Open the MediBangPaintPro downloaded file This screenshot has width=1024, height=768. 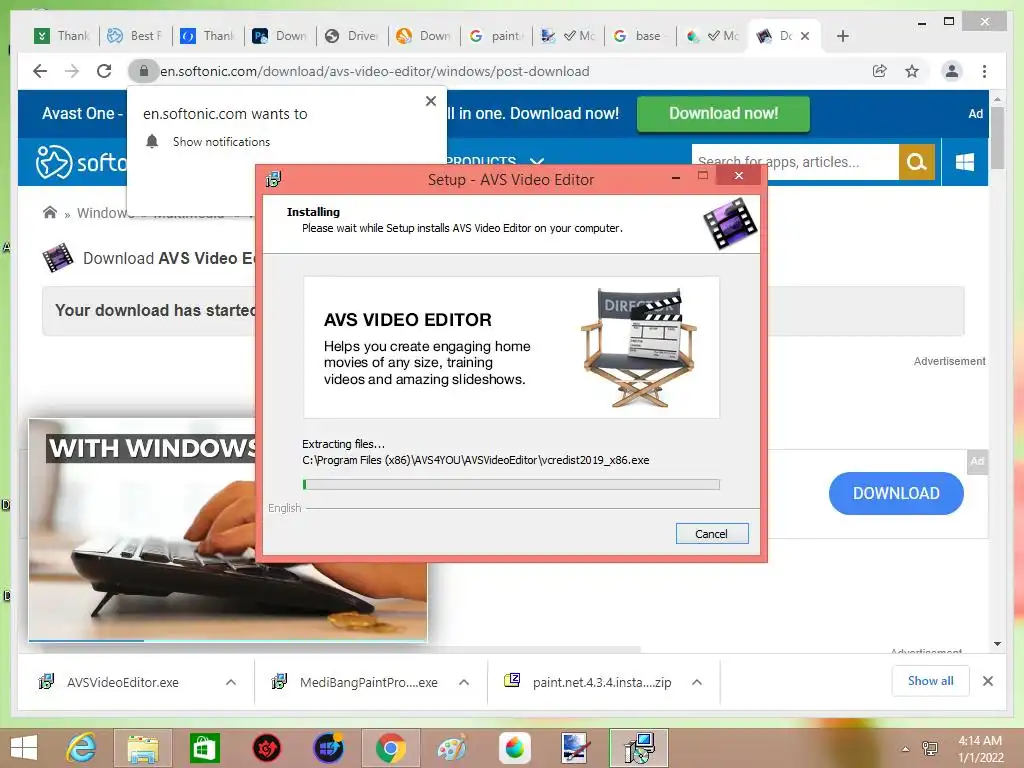(x=368, y=682)
